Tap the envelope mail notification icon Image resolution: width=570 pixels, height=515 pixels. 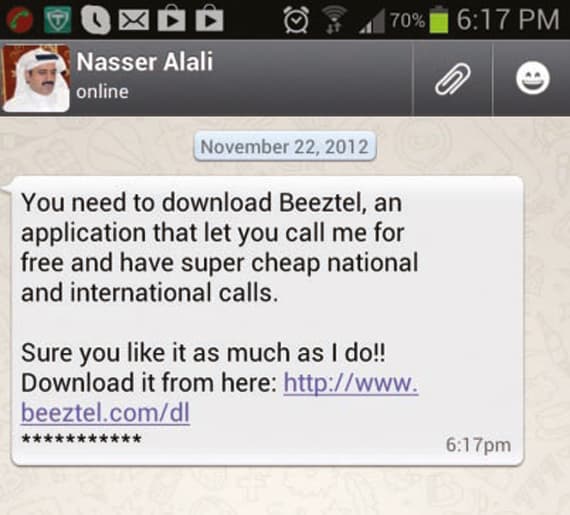tap(134, 20)
